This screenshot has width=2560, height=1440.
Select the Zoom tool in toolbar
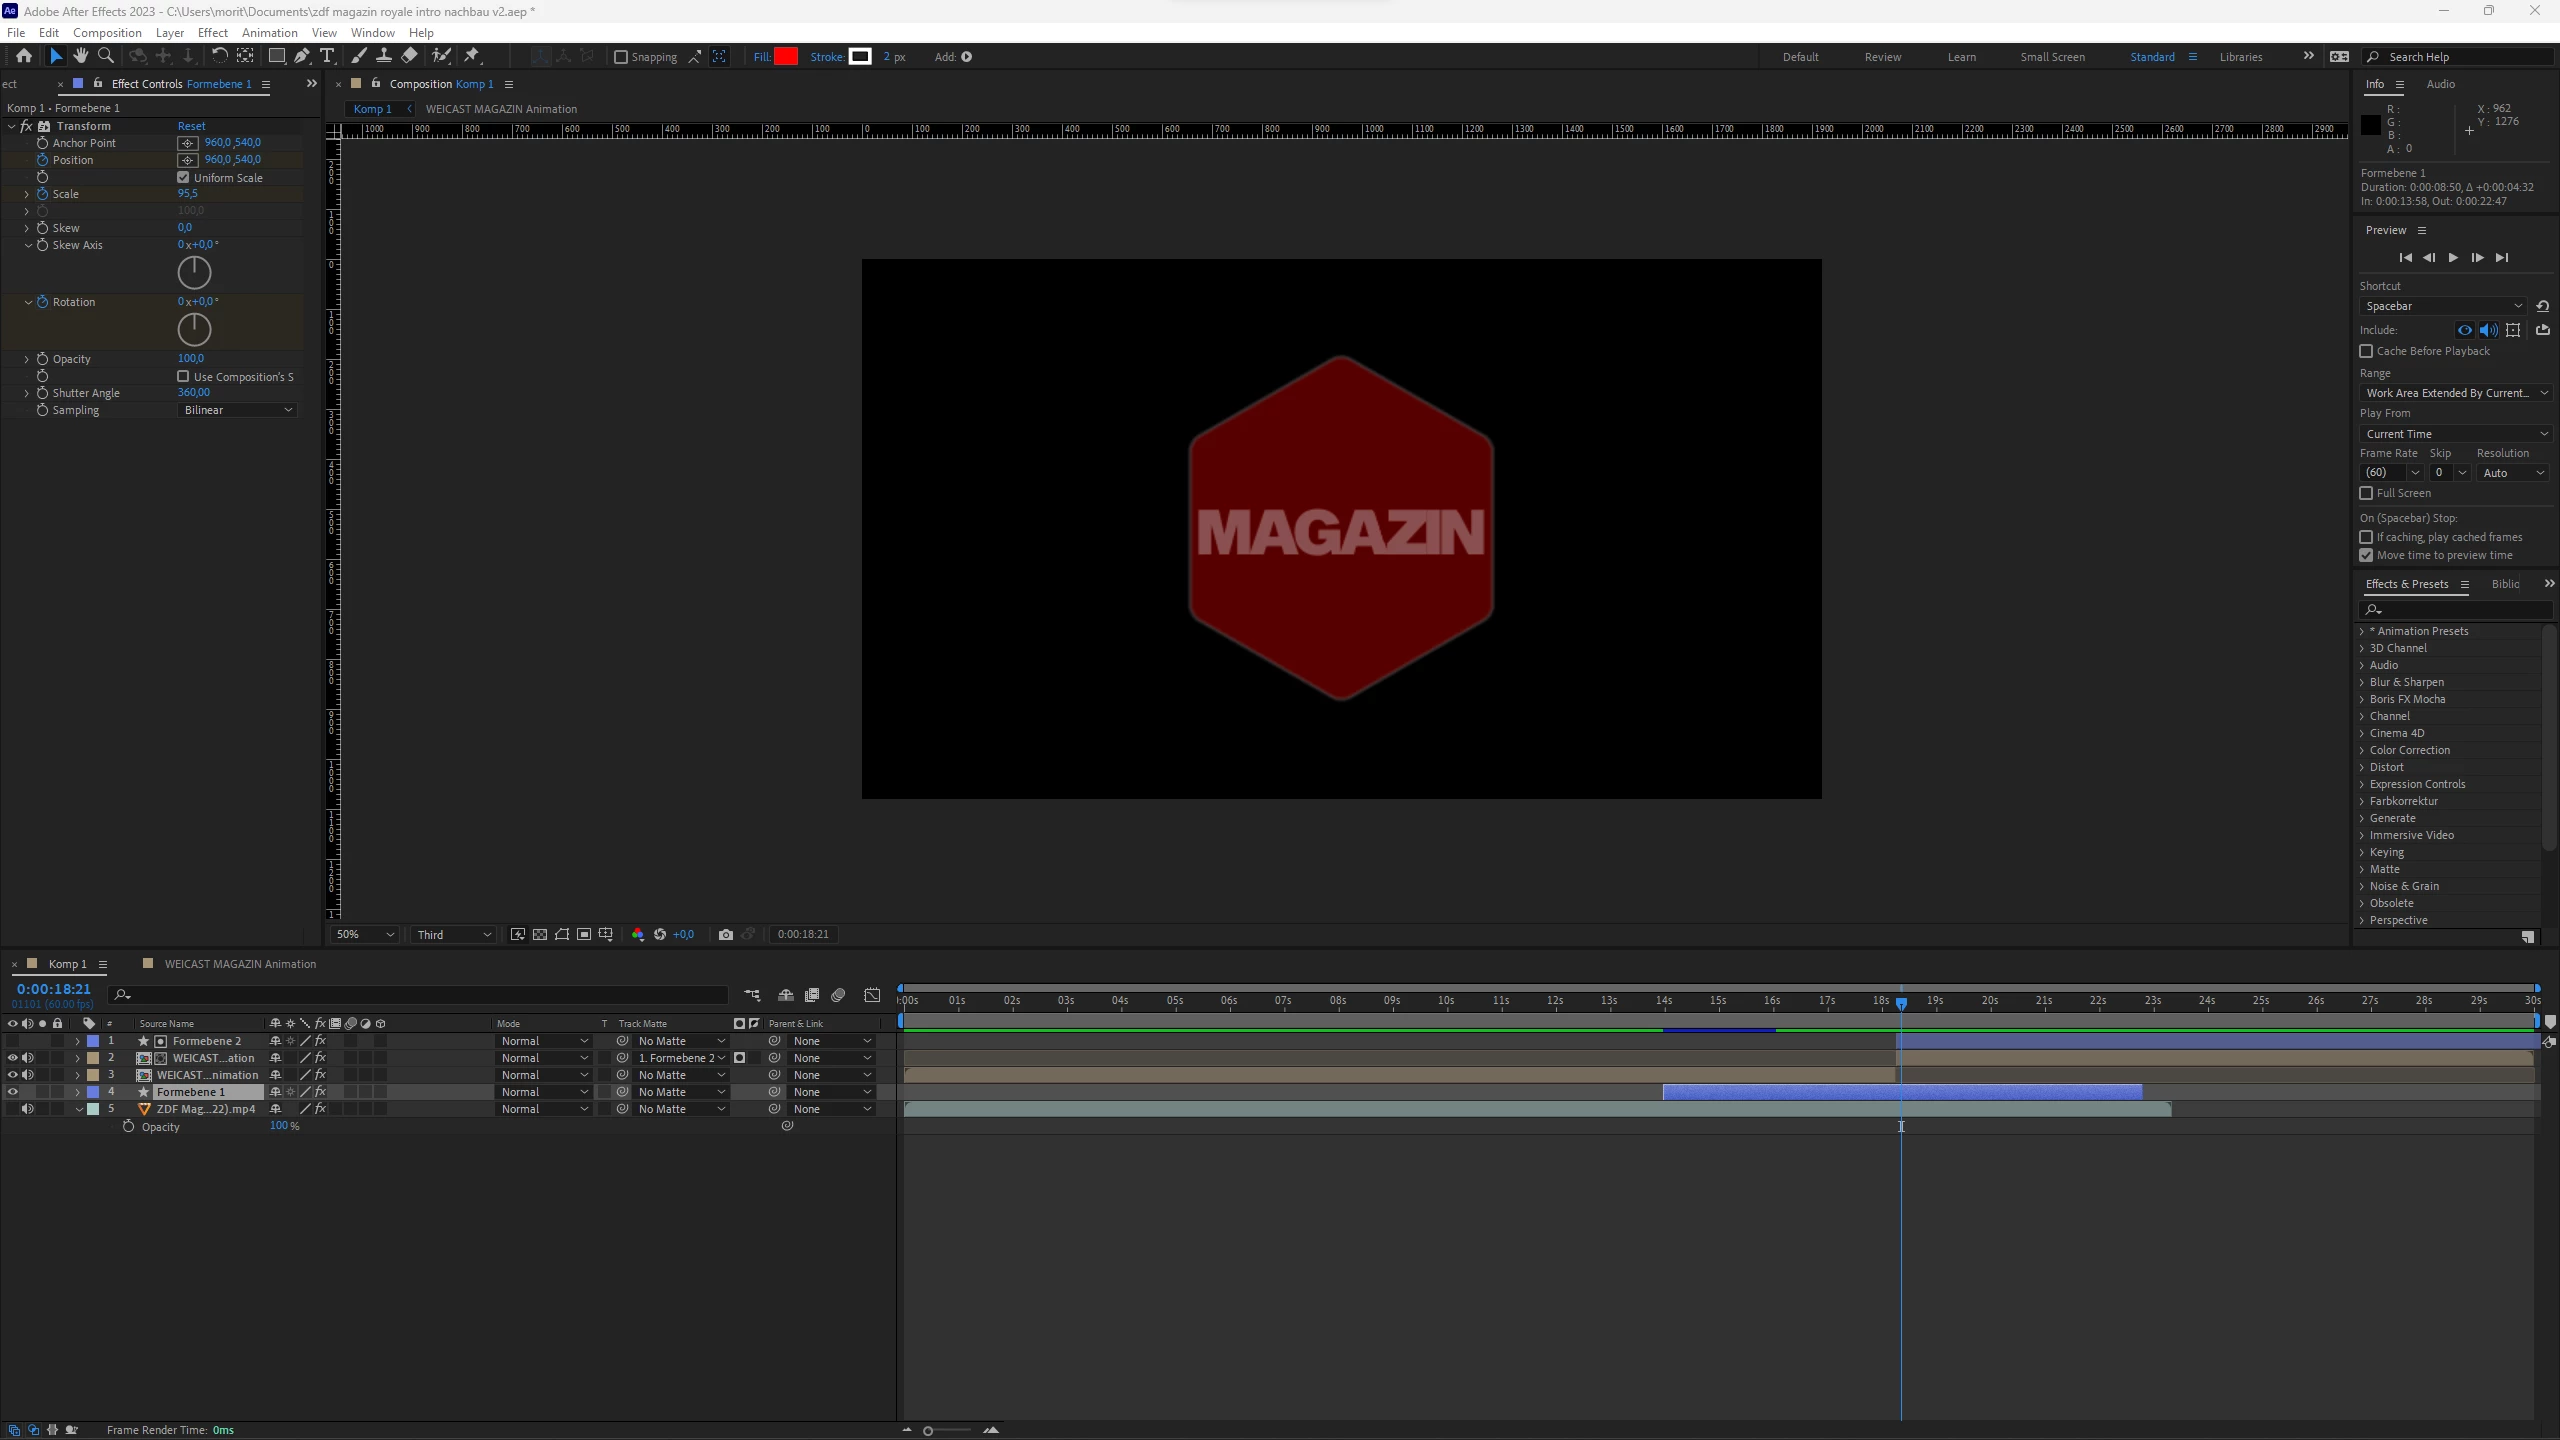pyautogui.click(x=105, y=56)
